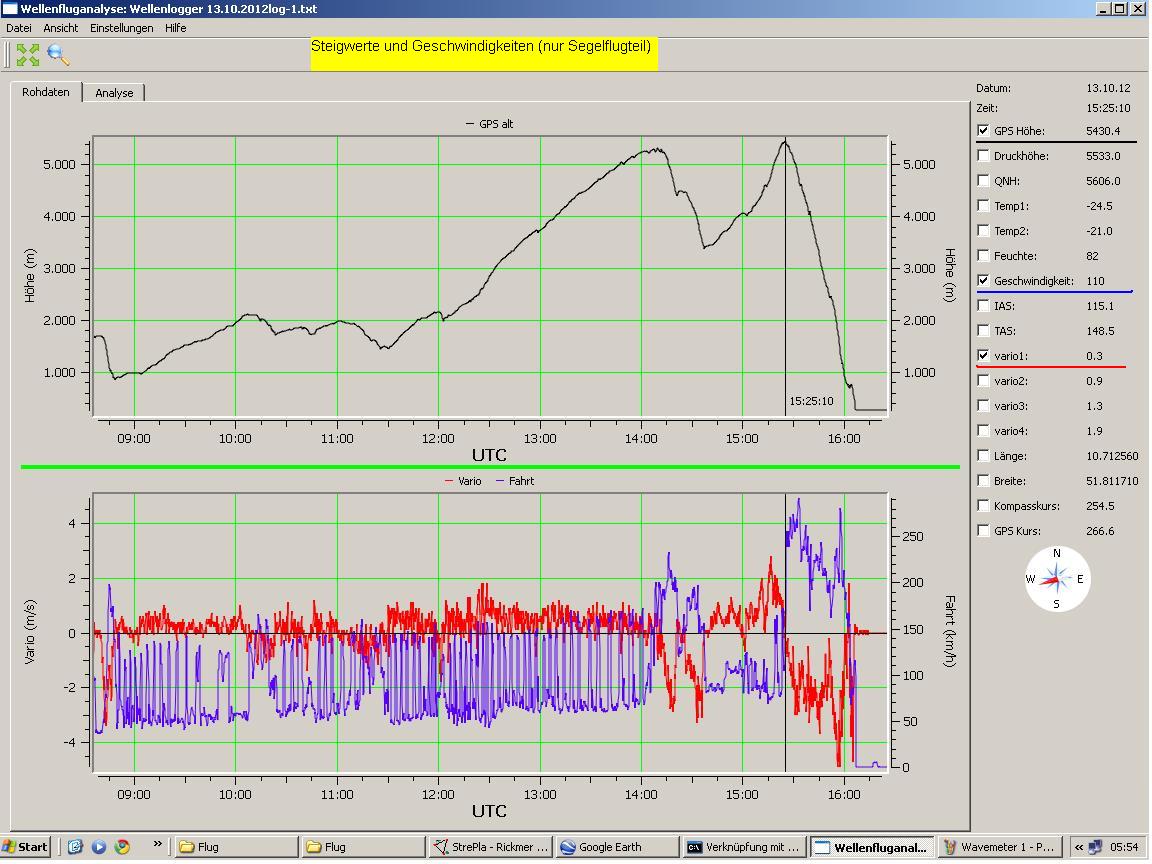Open the Datei menu
The width and height of the screenshot is (1152, 864).
coord(19,28)
